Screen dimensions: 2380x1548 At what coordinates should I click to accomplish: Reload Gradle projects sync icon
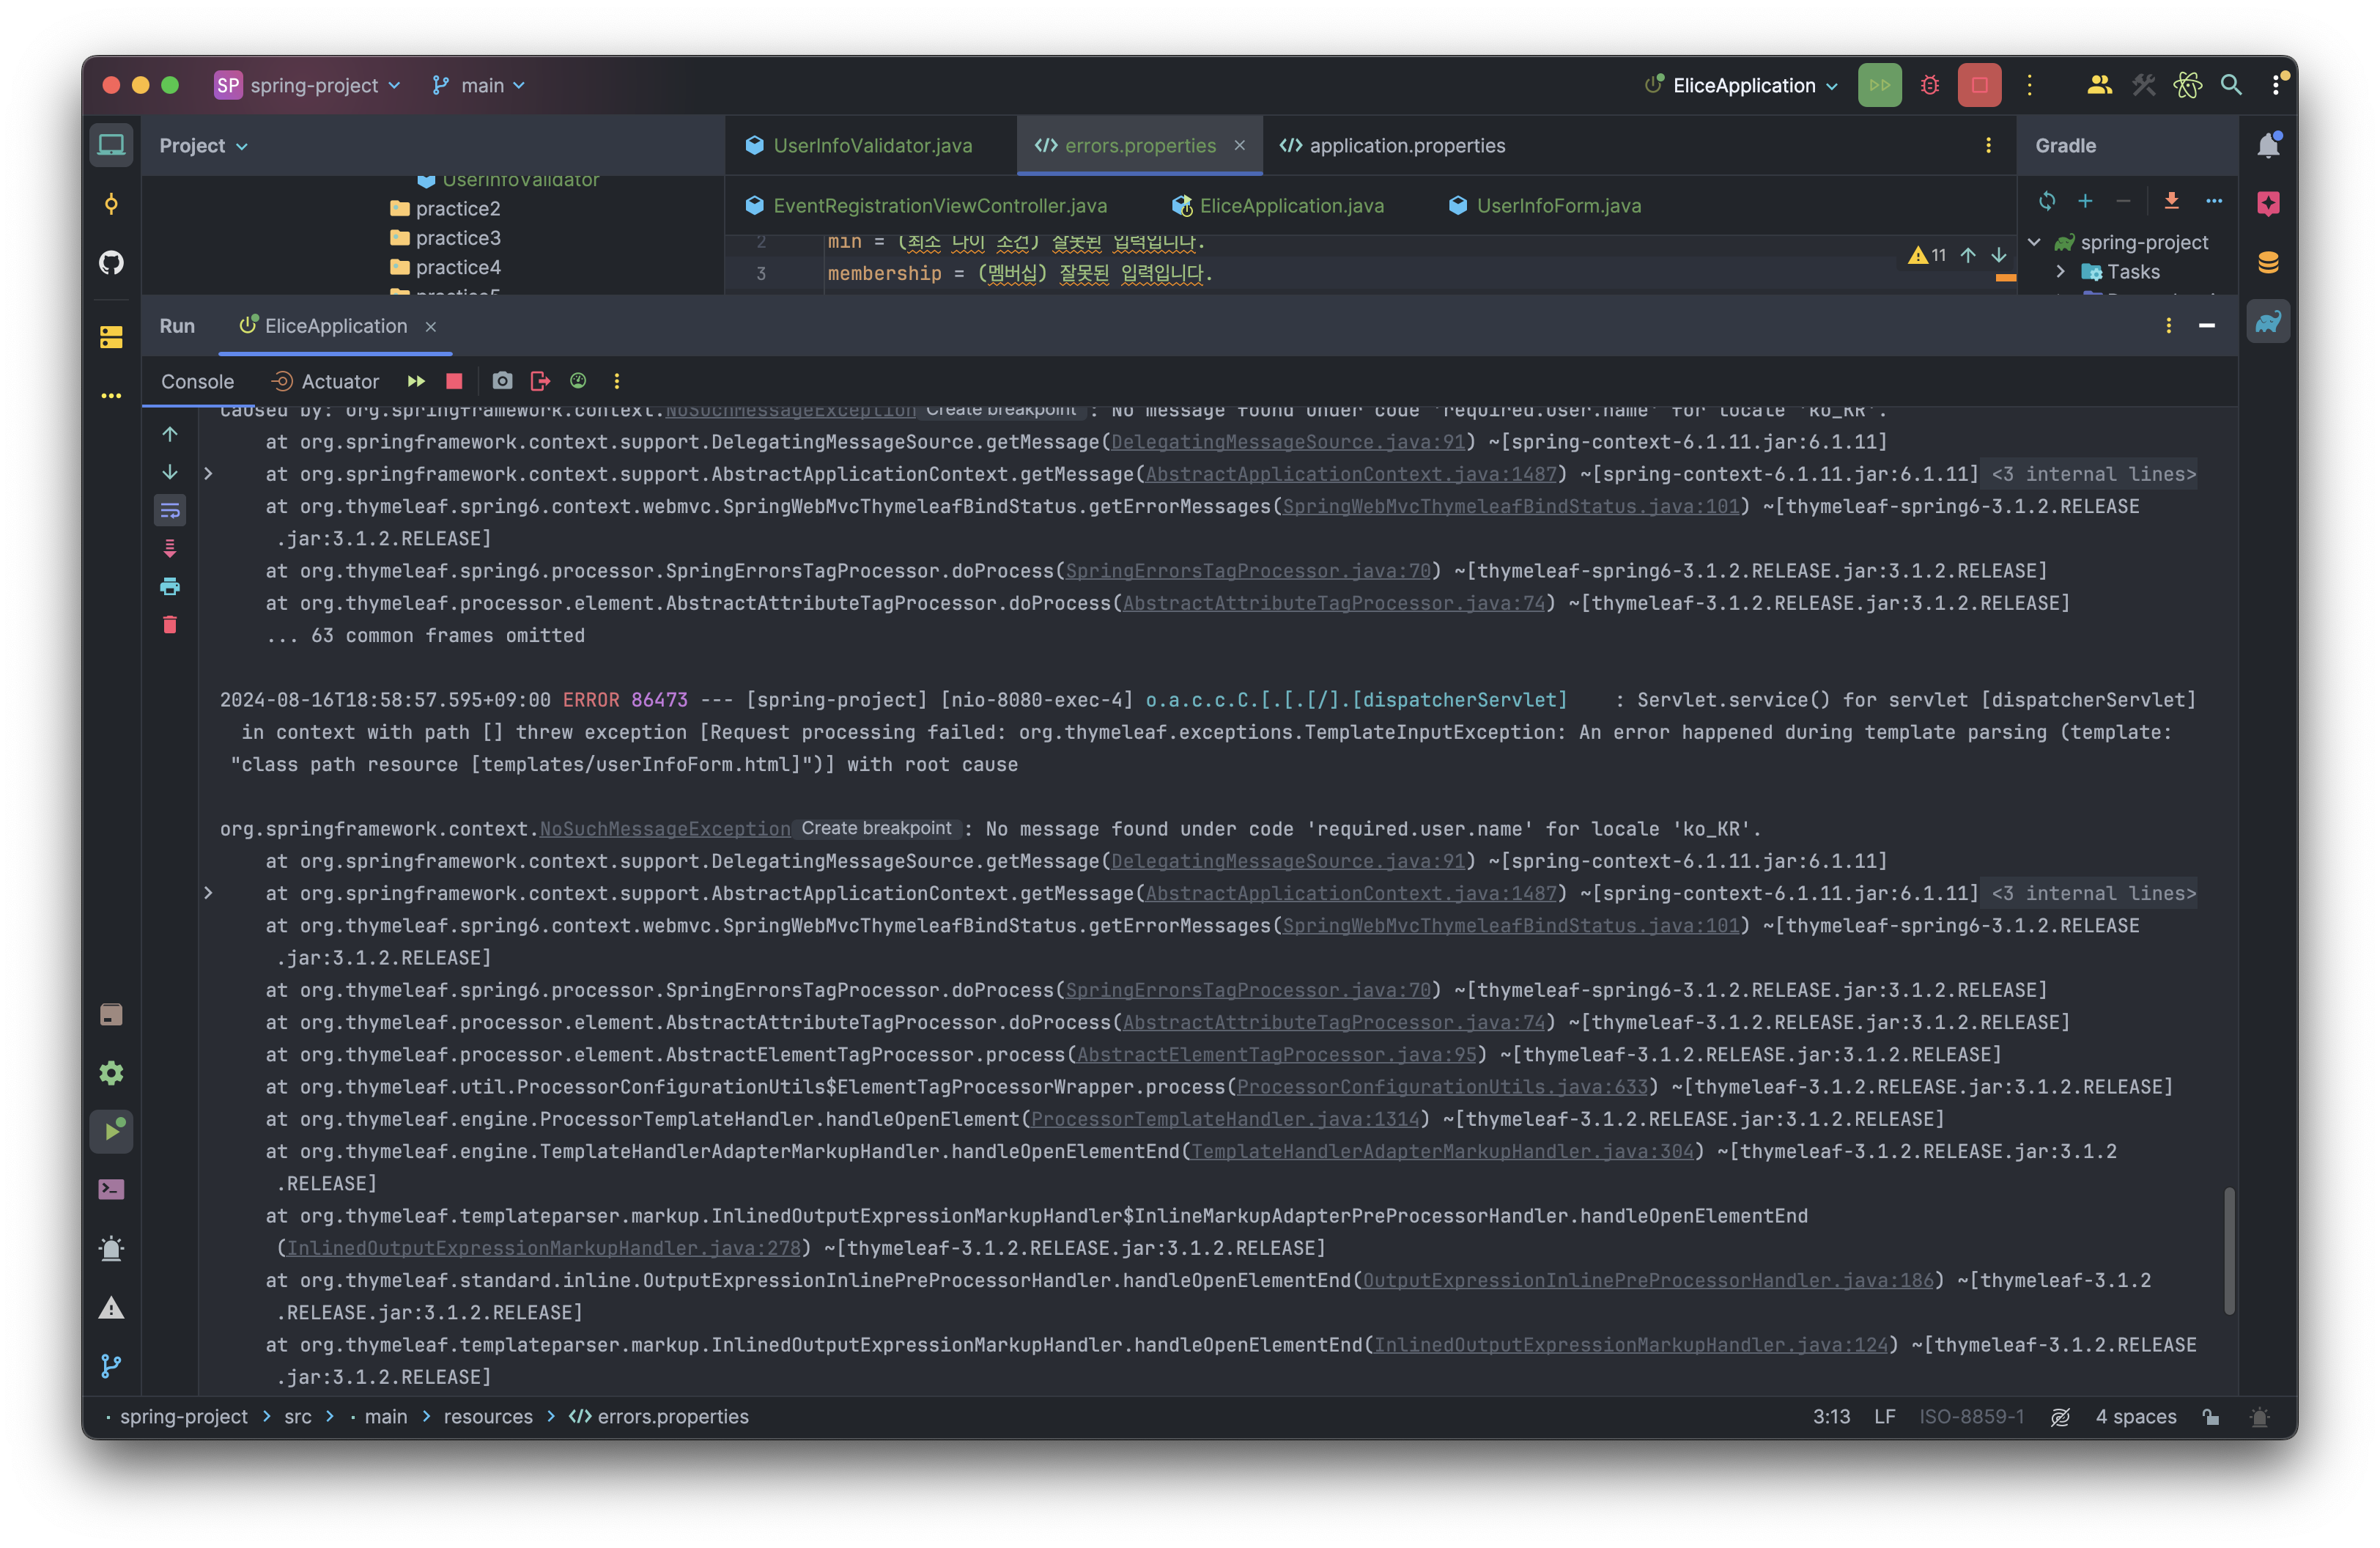pyautogui.click(x=2047, y=201)
